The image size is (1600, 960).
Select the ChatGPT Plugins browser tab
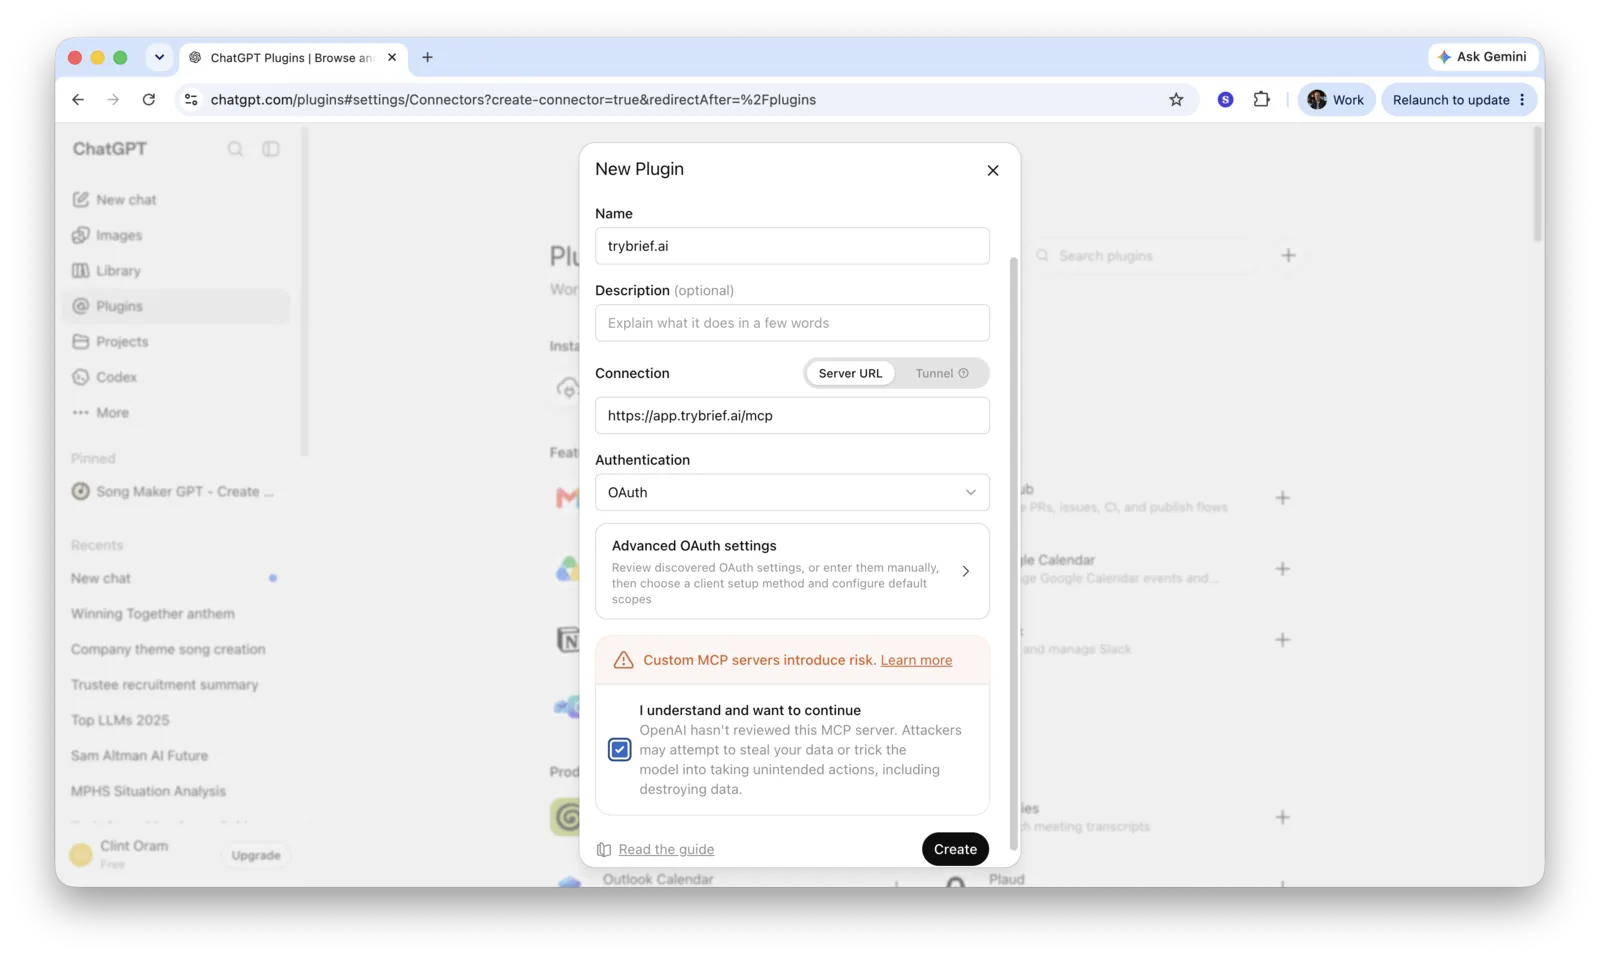292,58
